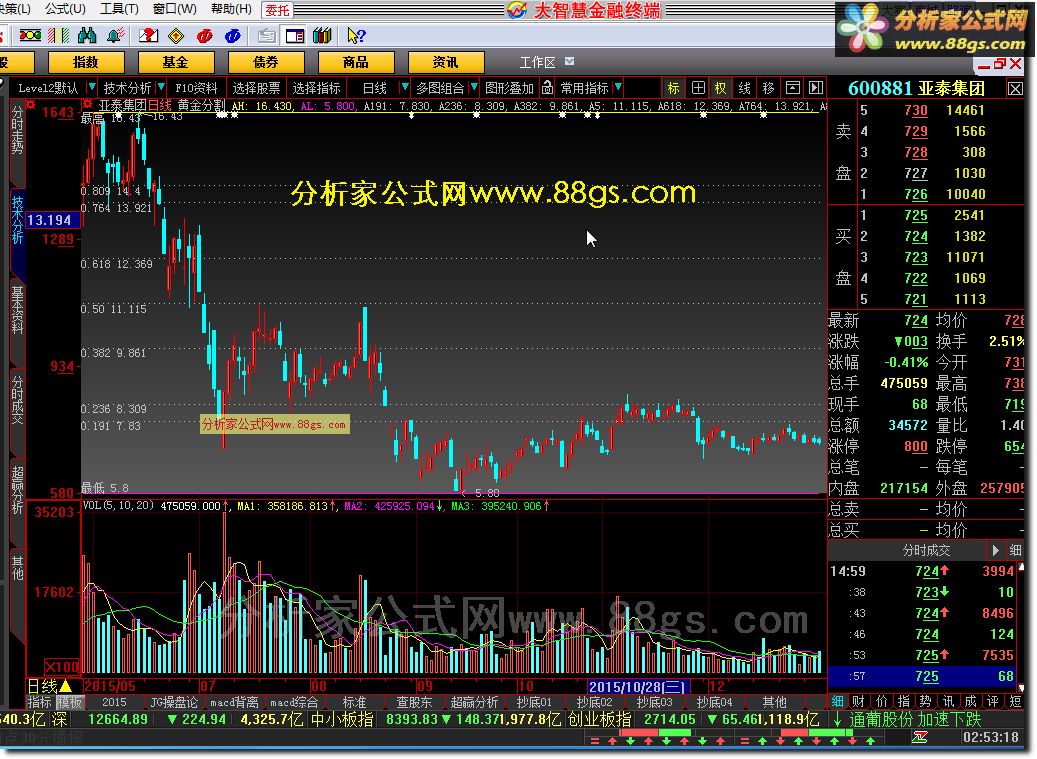Click the skip-to-end arrow icon in chart toolbar

pos(816,88)
